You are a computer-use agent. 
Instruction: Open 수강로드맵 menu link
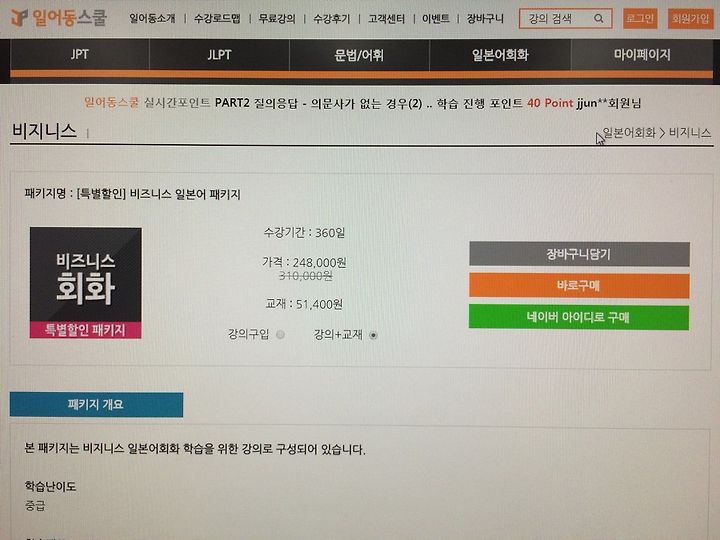tap(217, 19)
